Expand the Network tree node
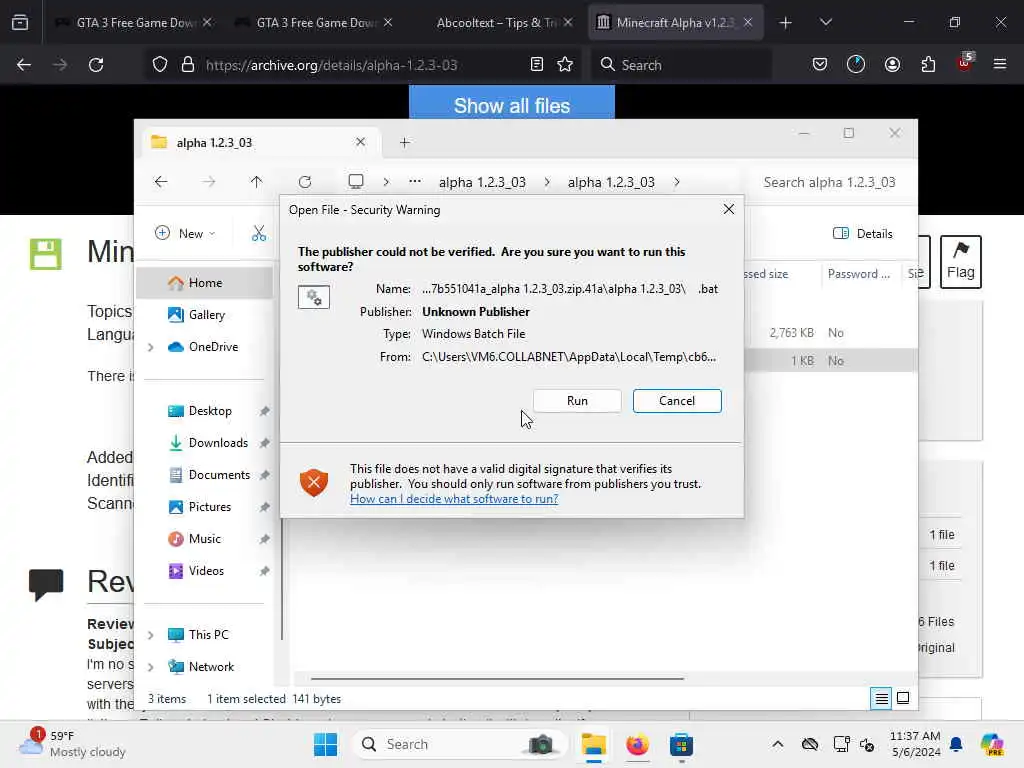The height and width of the screenshot is (768, 1024). 151,667
